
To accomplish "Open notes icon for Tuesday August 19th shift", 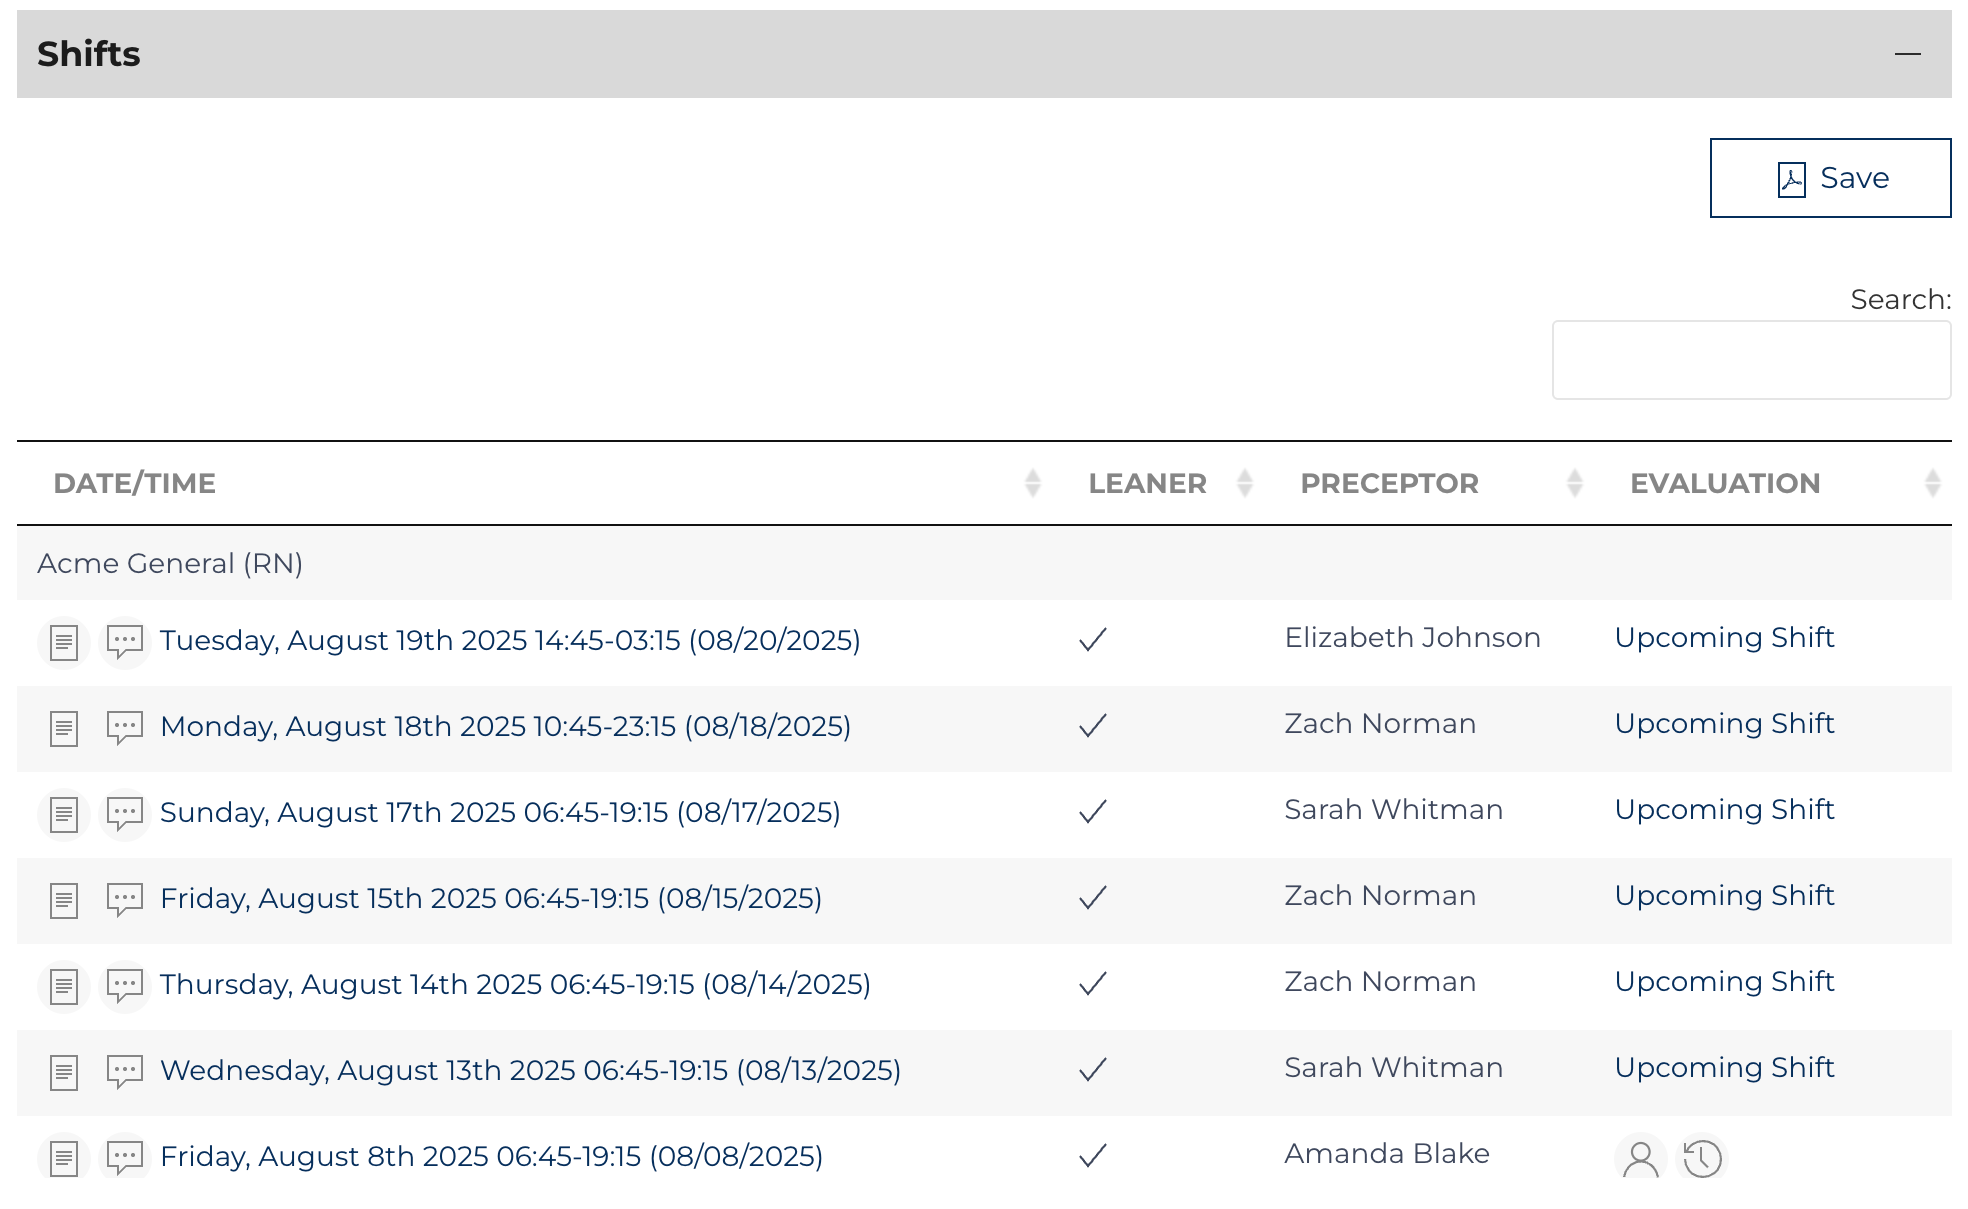I will [x=64, y=642].
